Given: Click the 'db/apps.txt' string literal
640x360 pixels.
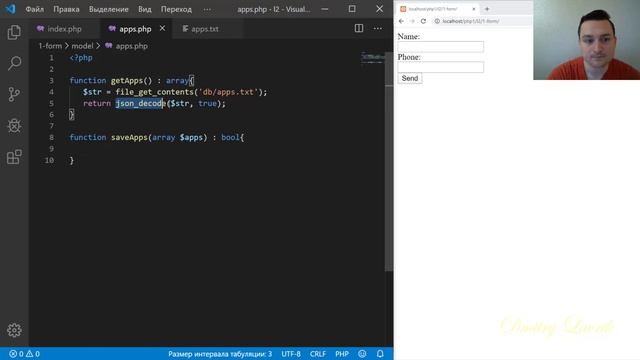Looking at the screenshot, I should pos(228,92).
